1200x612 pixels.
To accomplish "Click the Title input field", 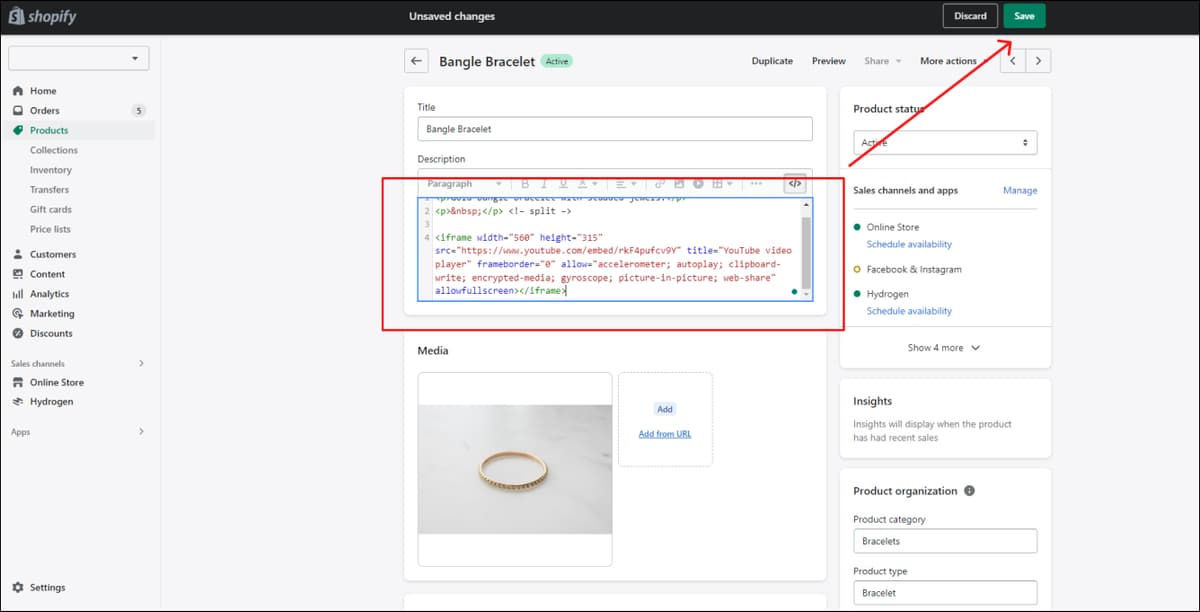I will [615, 129].
